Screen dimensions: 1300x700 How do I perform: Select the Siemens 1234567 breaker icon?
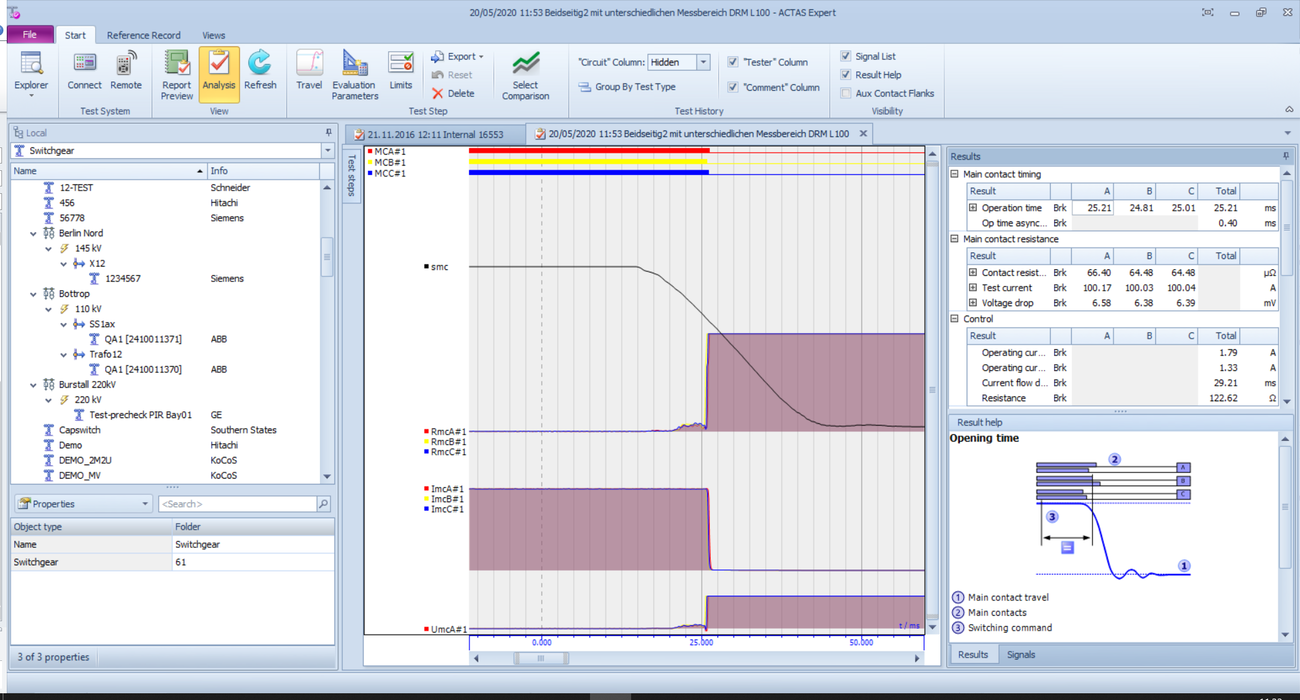[94, 279]
